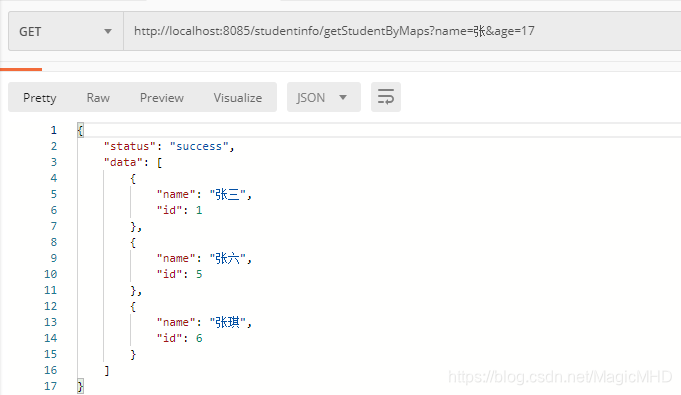
Task: Click the opening brace on line 1
Action: [80, 130]
